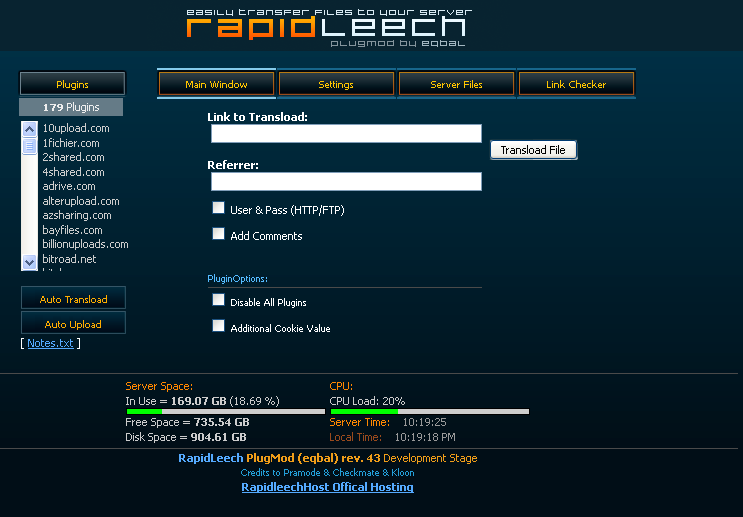Image resolution: width=743 pixels, height=517 pixels.
Task: Click the Transload File button
Action: click(534, 150)
